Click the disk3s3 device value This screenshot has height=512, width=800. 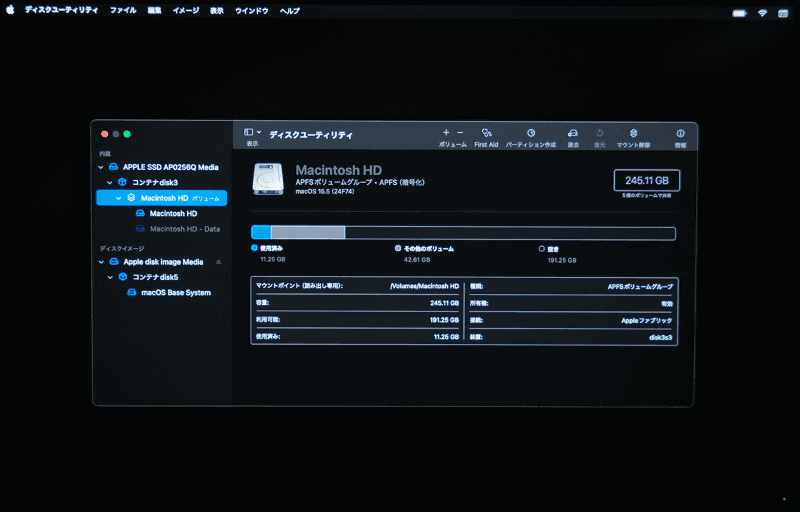(x=660, y=337)
